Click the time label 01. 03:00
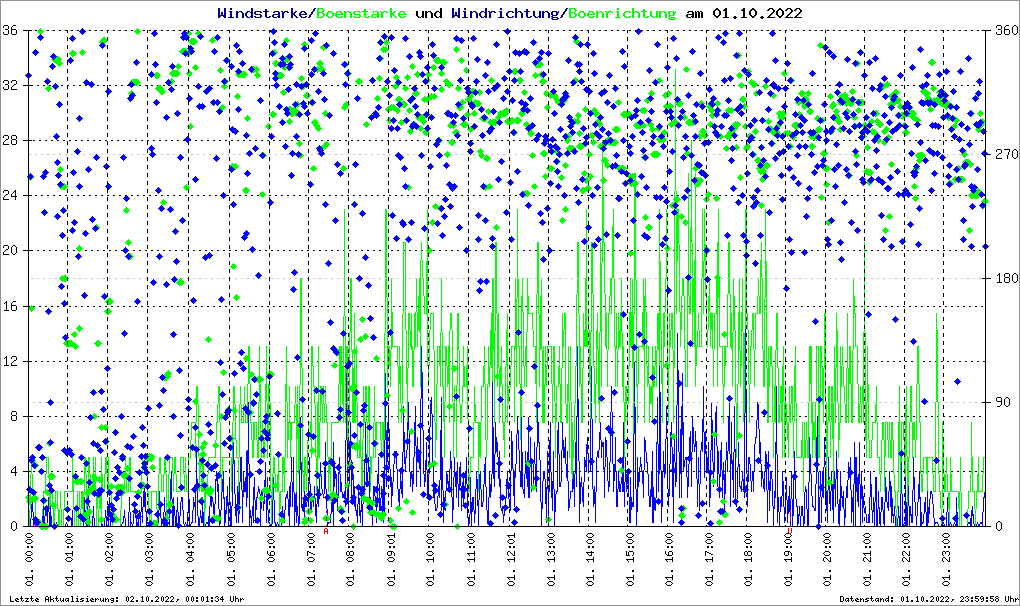 pyautogui.click(x=149, y=560)
